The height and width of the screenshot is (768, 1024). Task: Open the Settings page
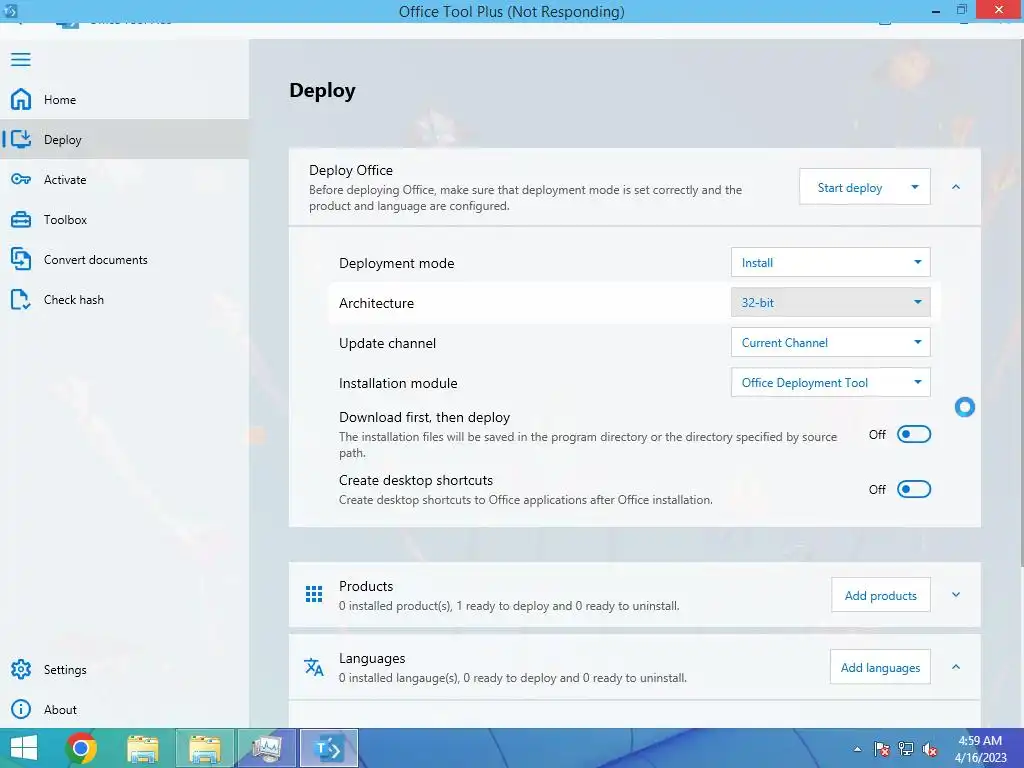(x=124, y=669)
